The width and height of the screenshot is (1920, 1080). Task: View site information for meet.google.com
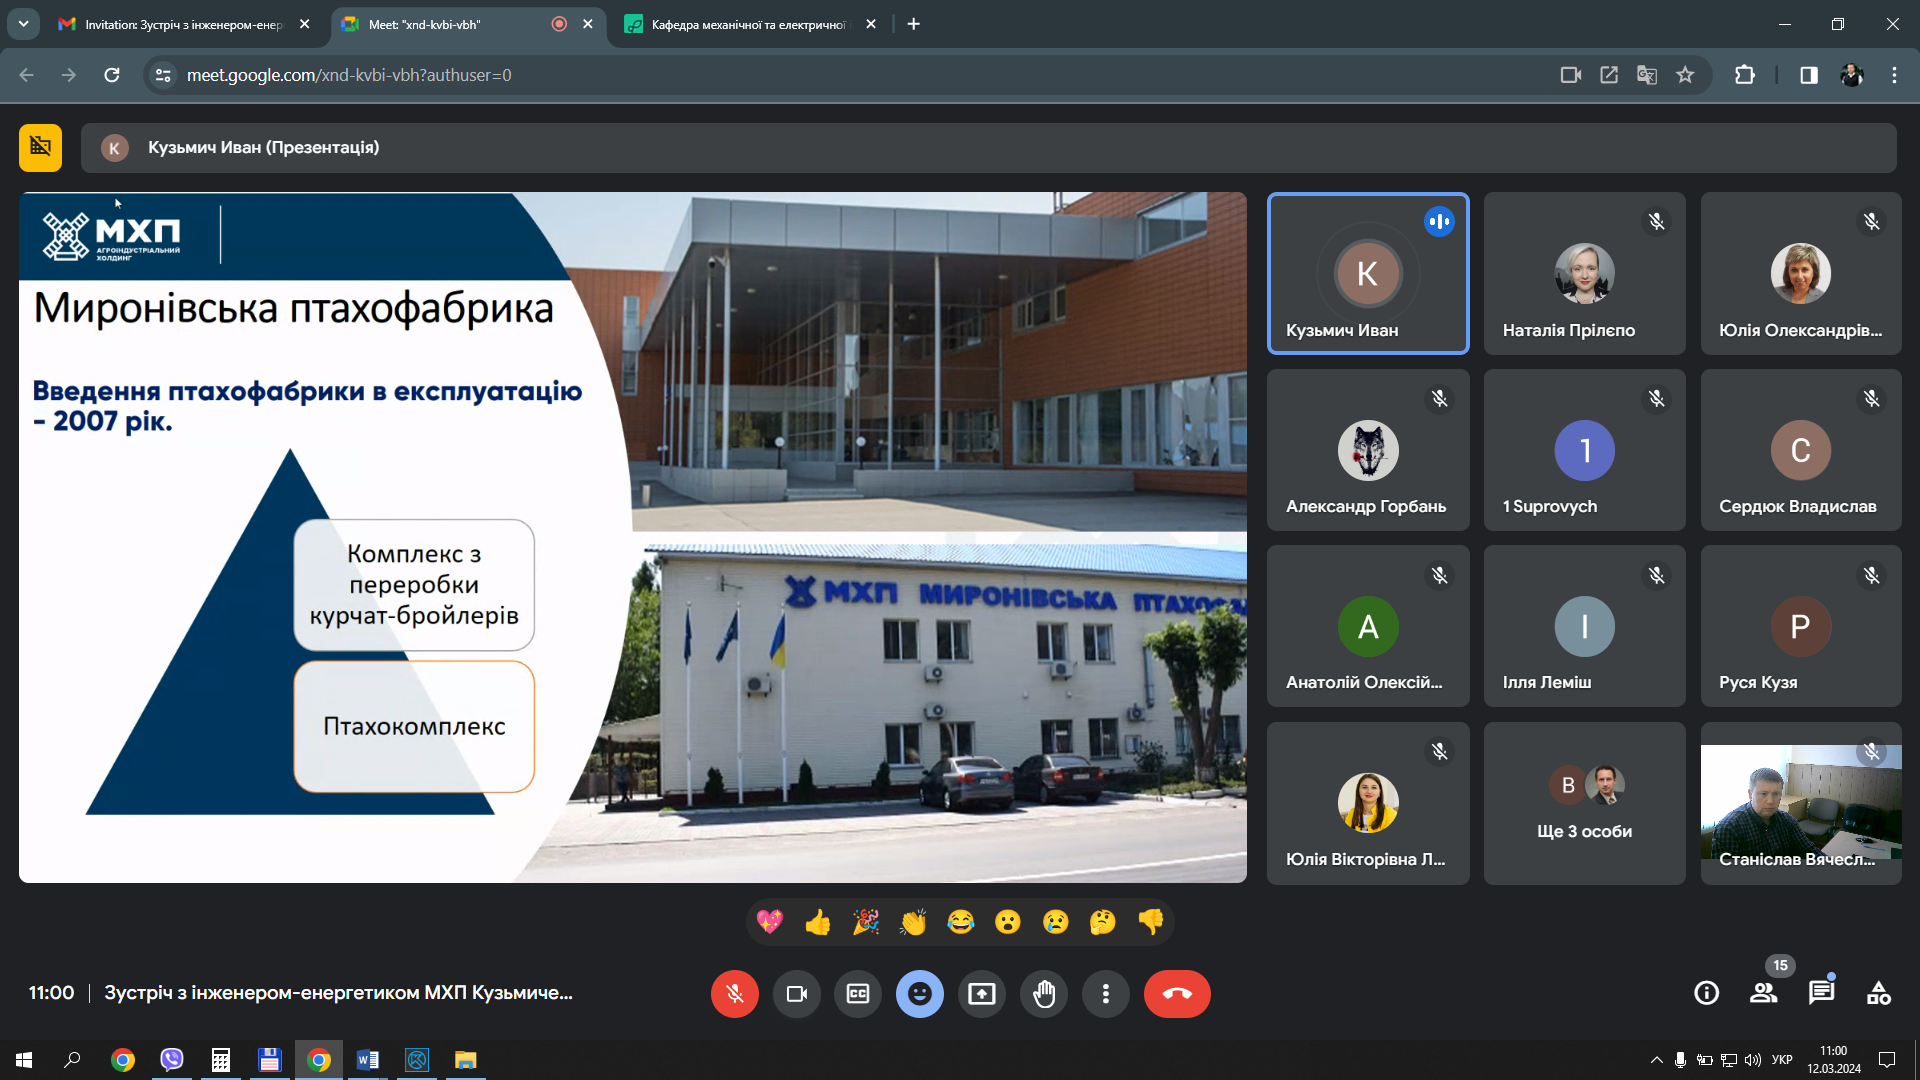click(x=163, y=75)
